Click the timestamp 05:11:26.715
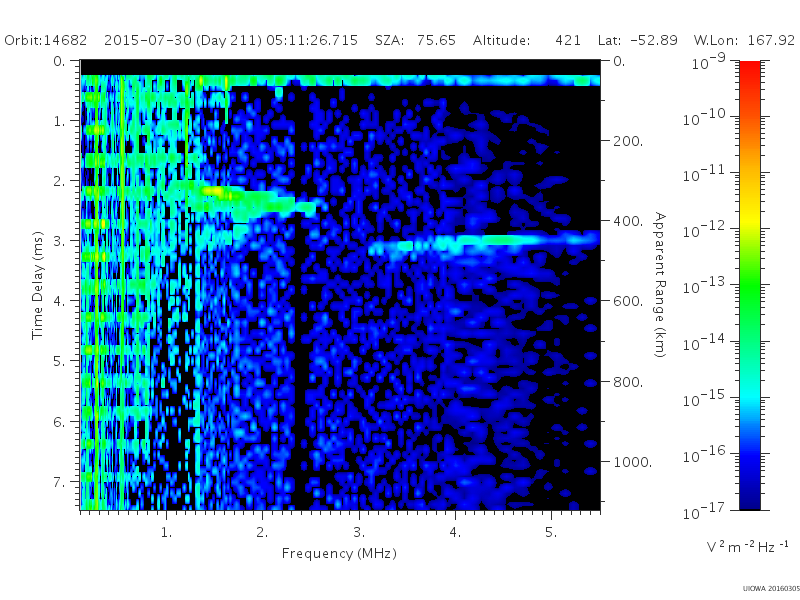800x600 pixels. pos(312,40)
